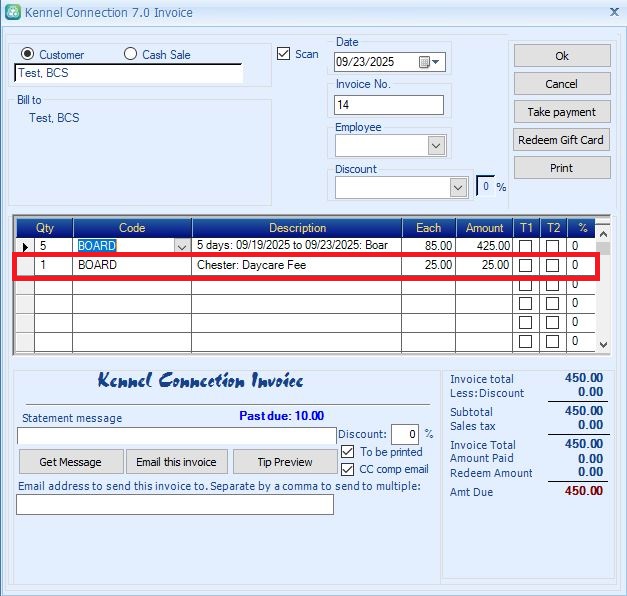Click the Code column header
This screenshot has width=627, height=596.
point(132,228)
